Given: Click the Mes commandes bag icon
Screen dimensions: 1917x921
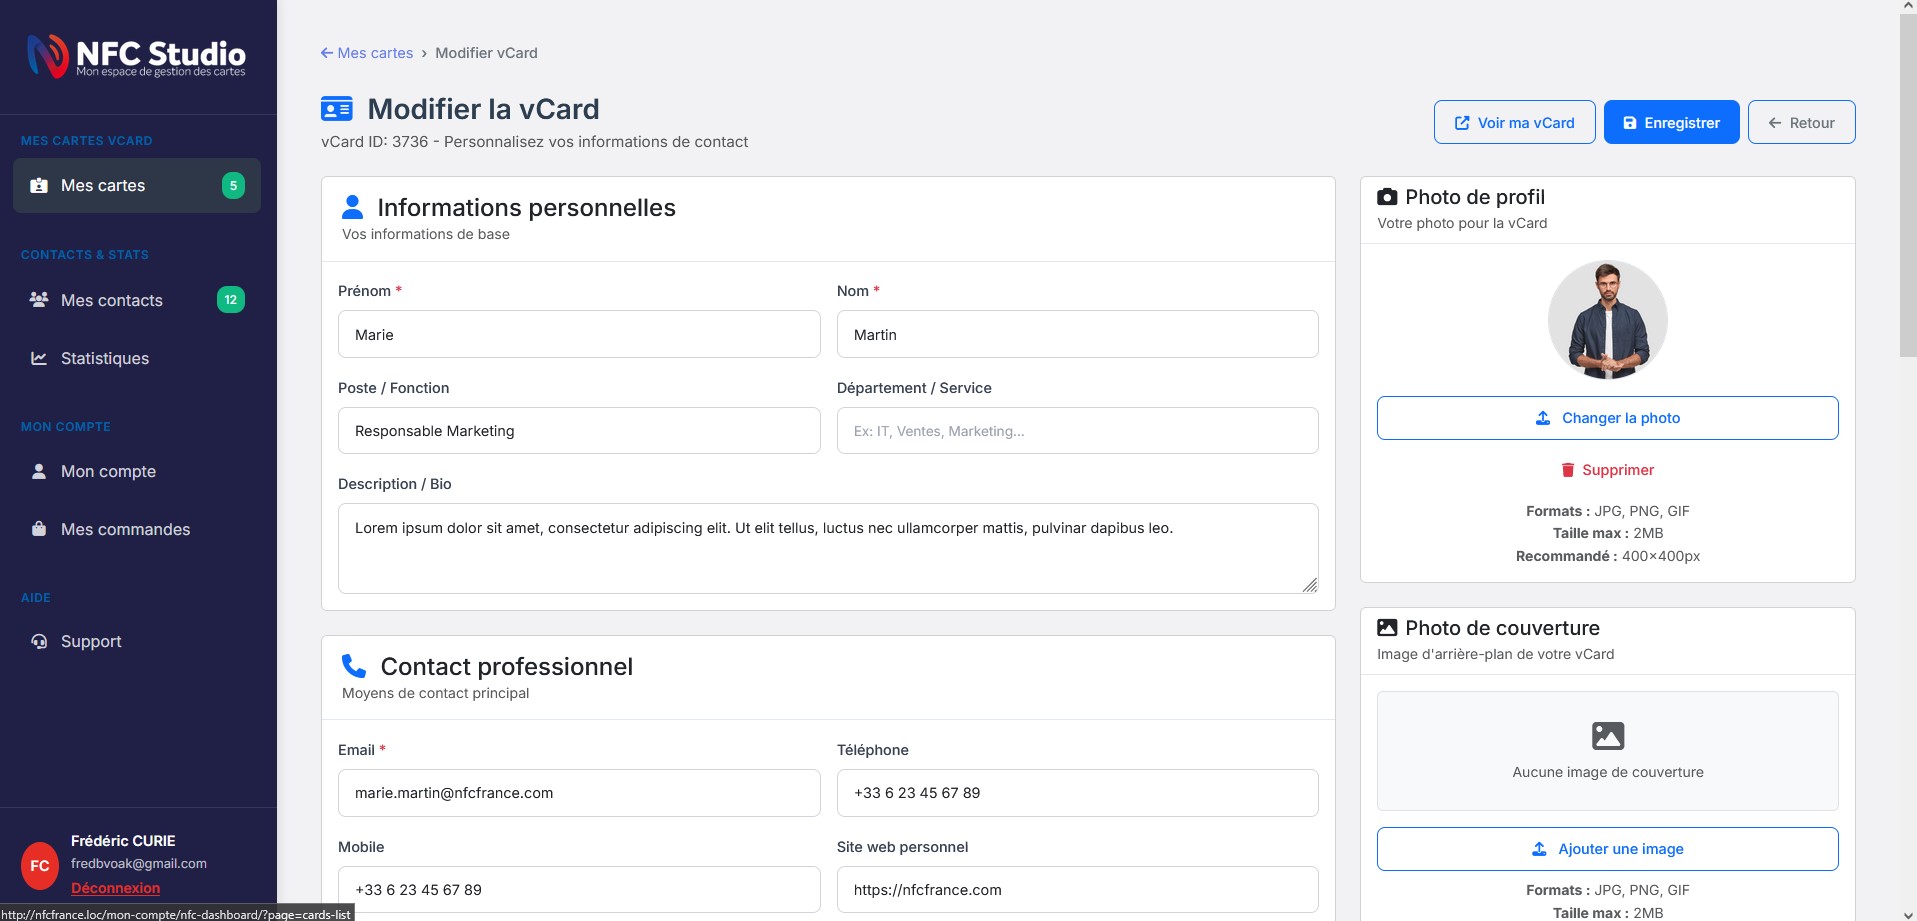Looking at the screenshot, I should (39, 529).
